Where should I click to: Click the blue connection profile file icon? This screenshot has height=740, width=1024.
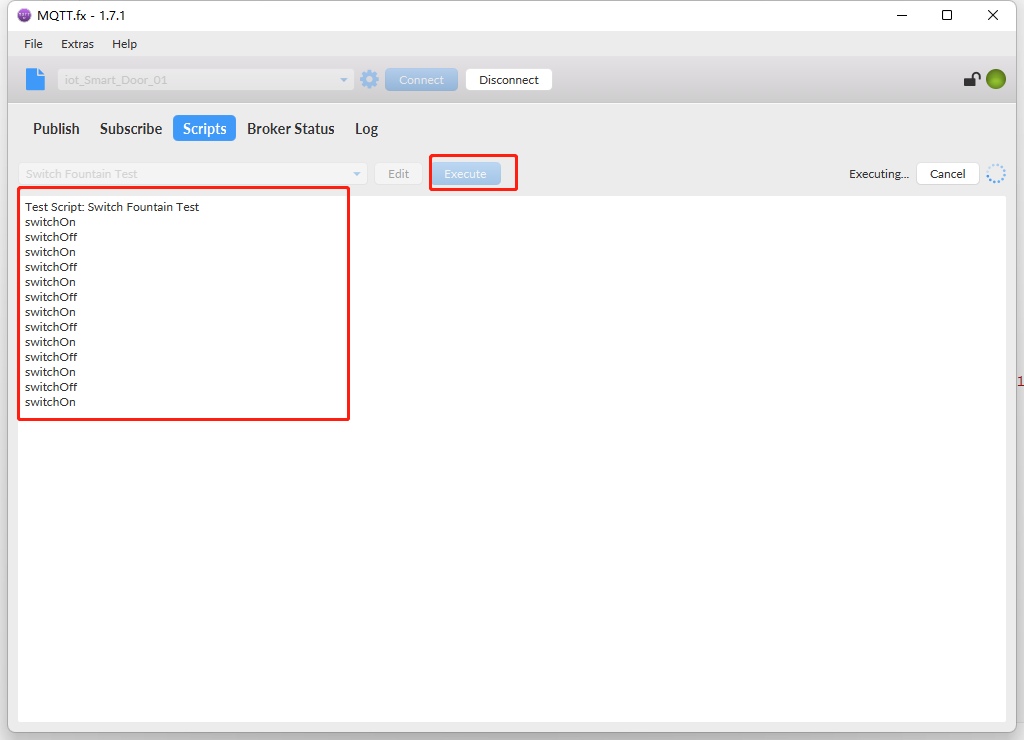point(35,80)
